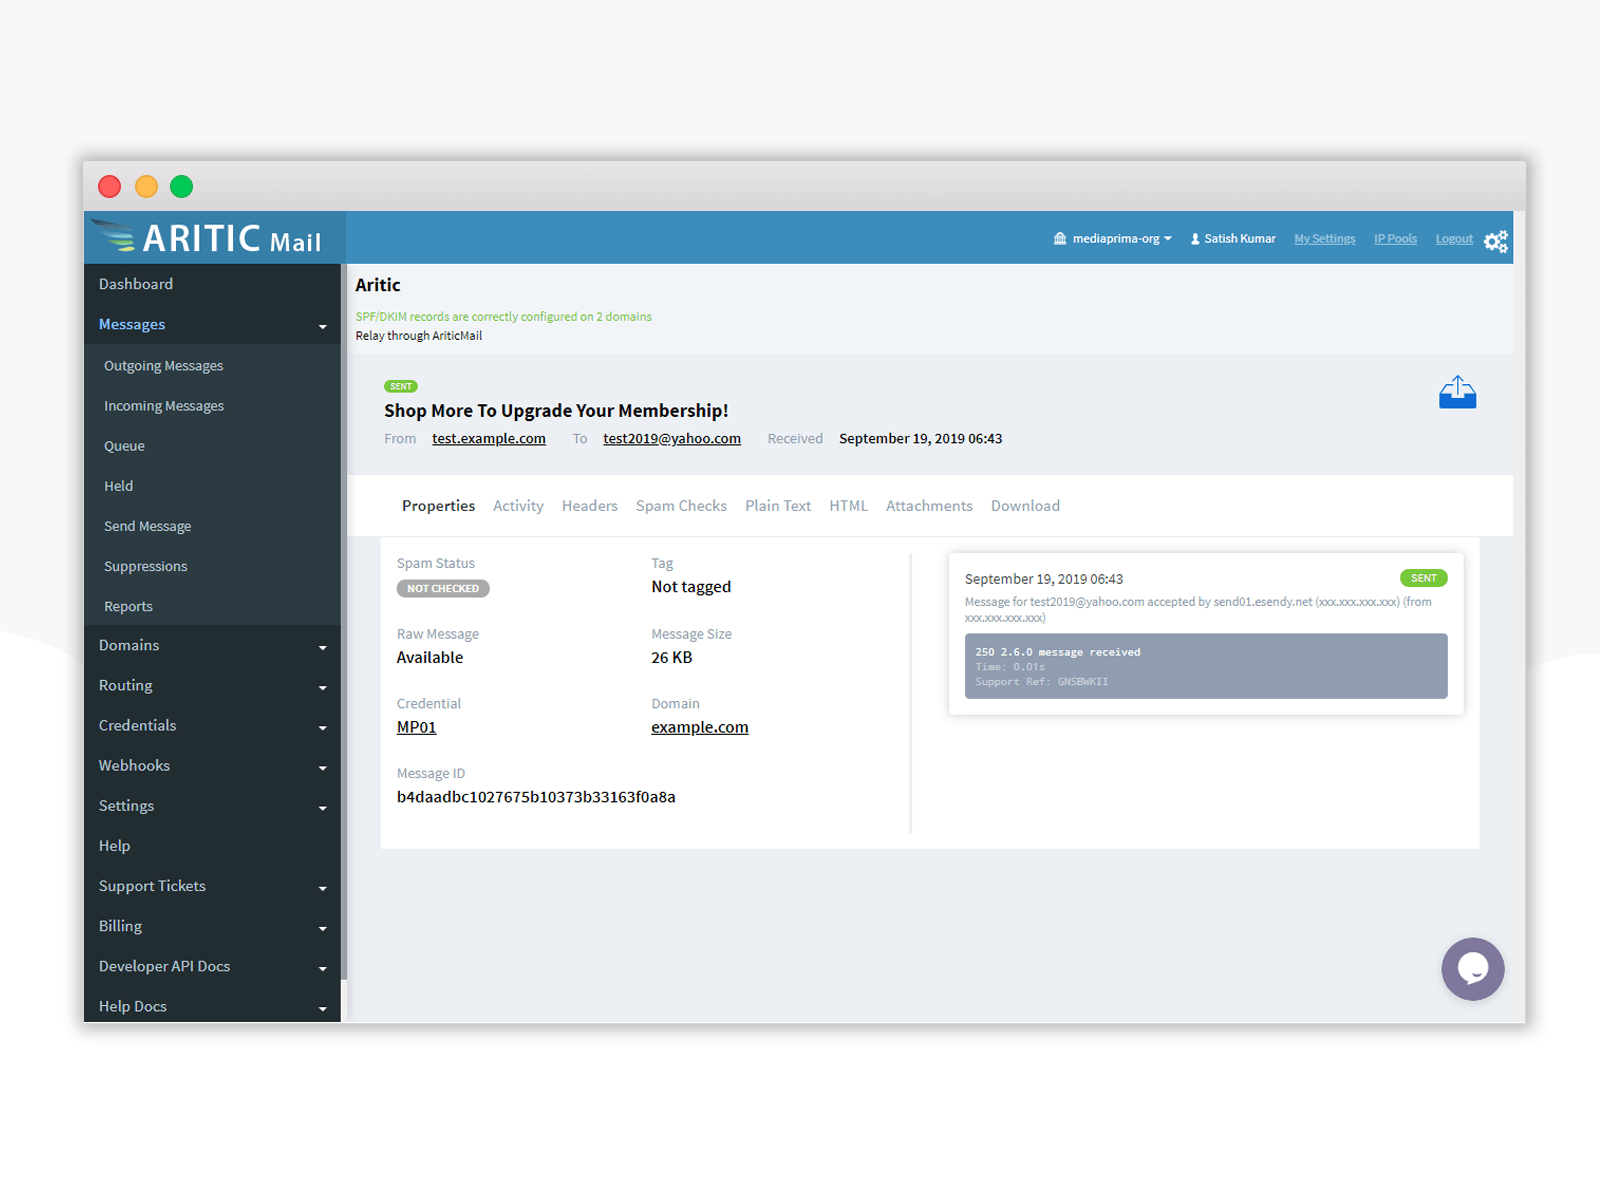This screenshot has width=1600, height=1200.
Task: Expand the Domains menu arrow
Action: click(x=322, y=648)
